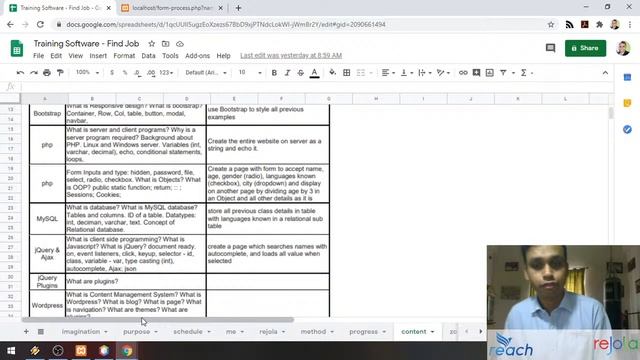640x360 pixels.
Task: Click the Merge cells icon
Action: pos(361,73)
